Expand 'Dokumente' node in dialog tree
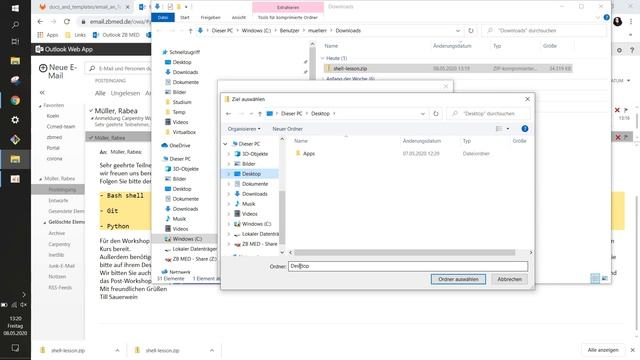The image size is (640, 360). (x=229, y=184)
